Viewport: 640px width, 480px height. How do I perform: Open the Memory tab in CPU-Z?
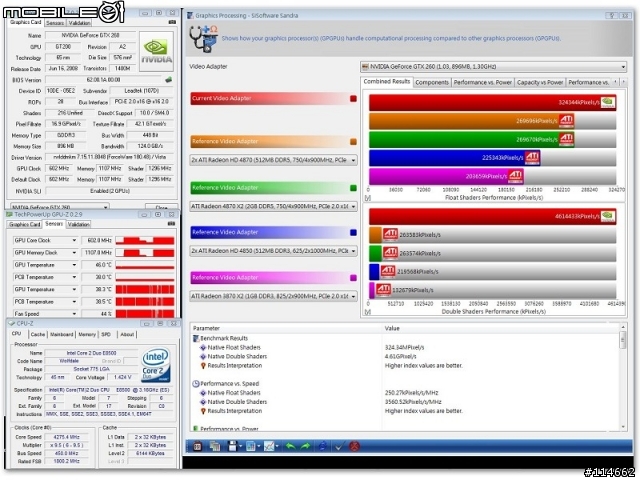(x=87, y=334)
